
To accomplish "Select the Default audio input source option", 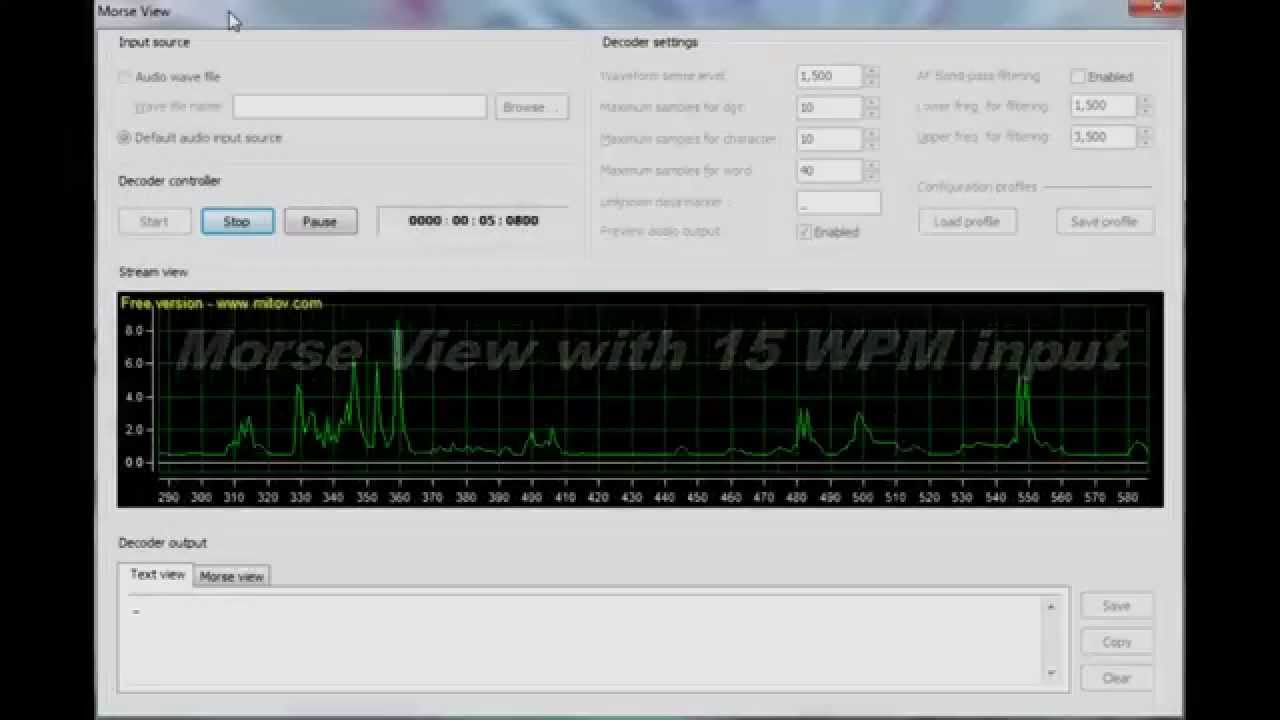I will [x=124, y=138].
